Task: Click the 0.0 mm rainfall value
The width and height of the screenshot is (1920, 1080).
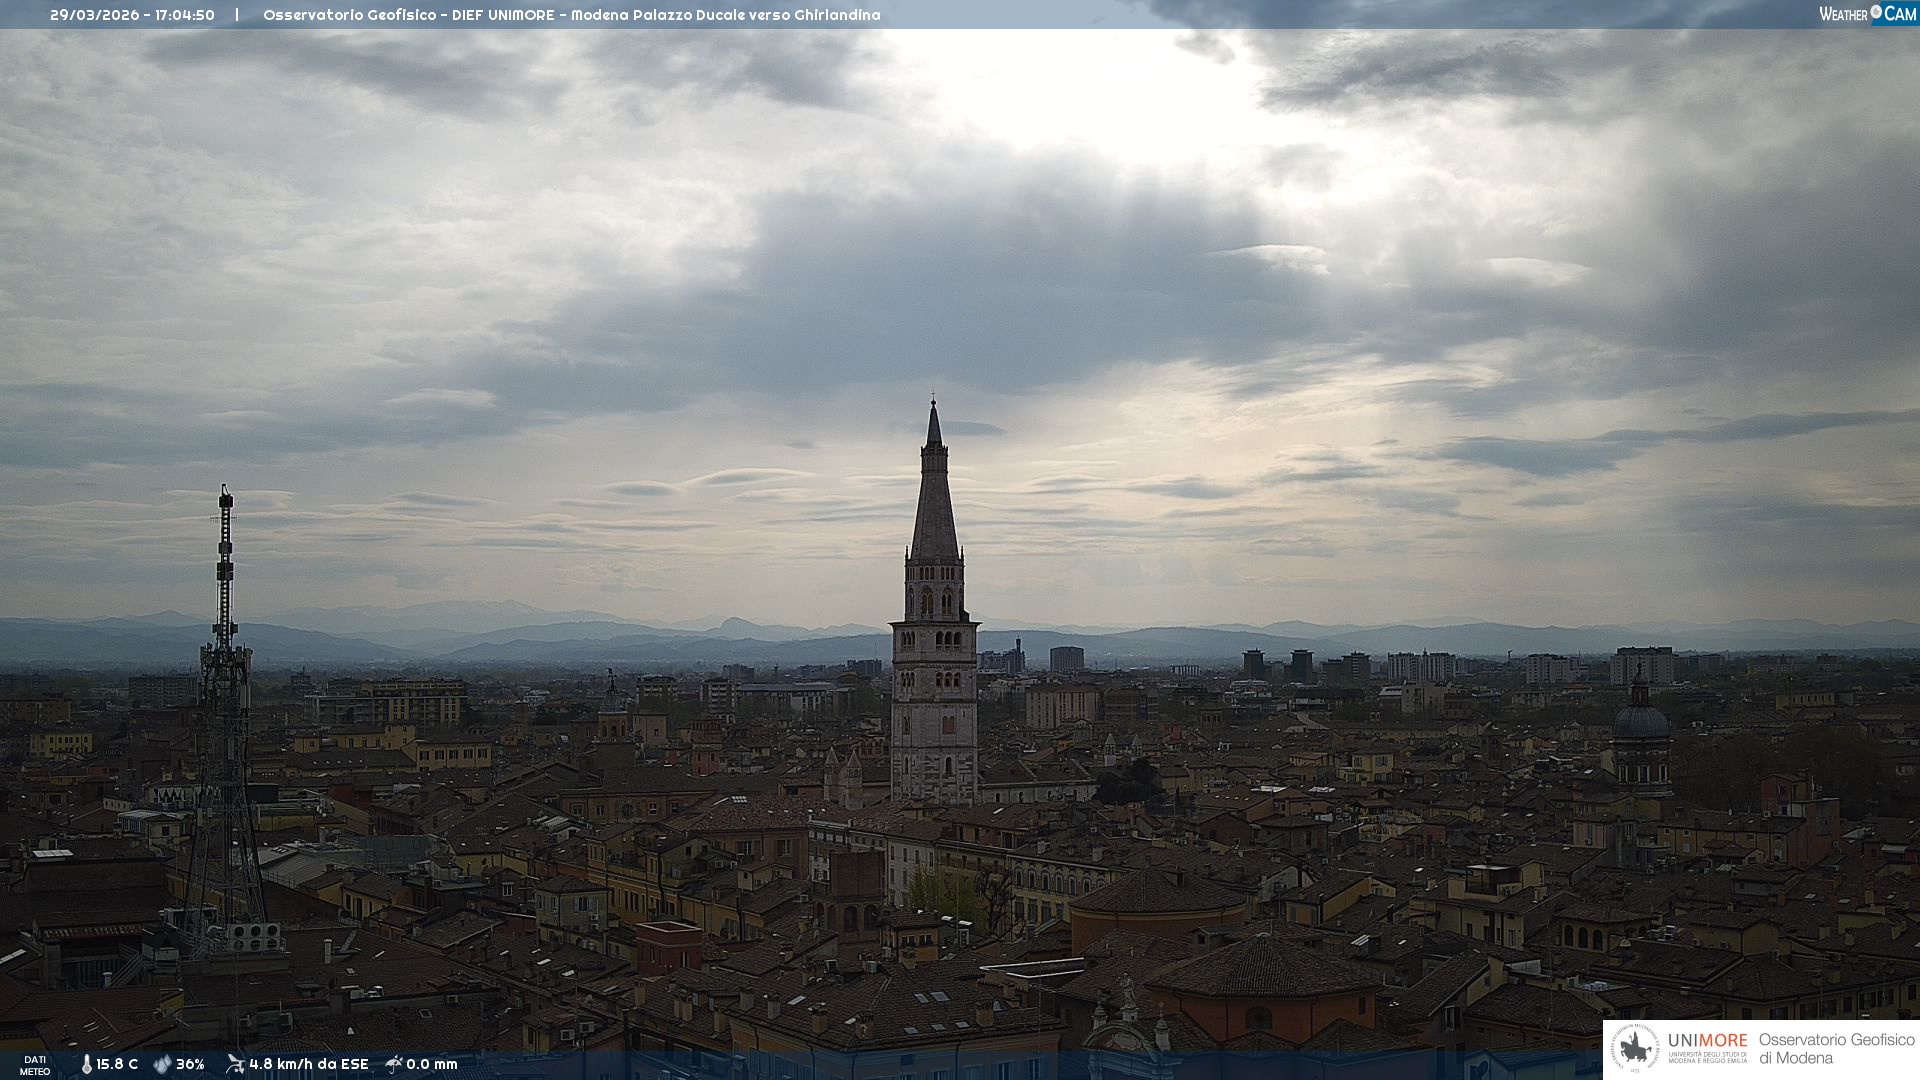Action: point(432,1064)
